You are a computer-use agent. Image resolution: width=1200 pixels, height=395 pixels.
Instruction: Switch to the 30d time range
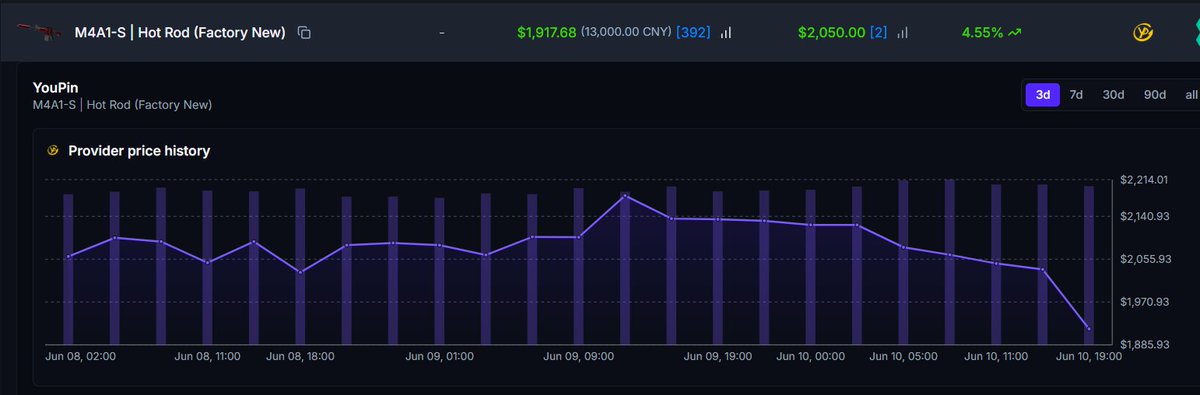point(1113,95)
